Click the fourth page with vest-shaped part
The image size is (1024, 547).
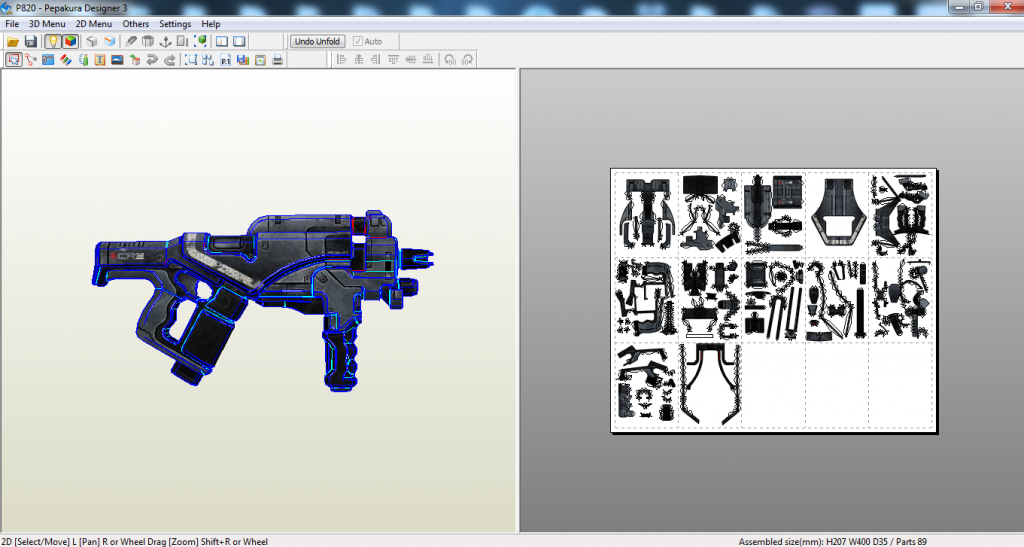coord(837,213)
